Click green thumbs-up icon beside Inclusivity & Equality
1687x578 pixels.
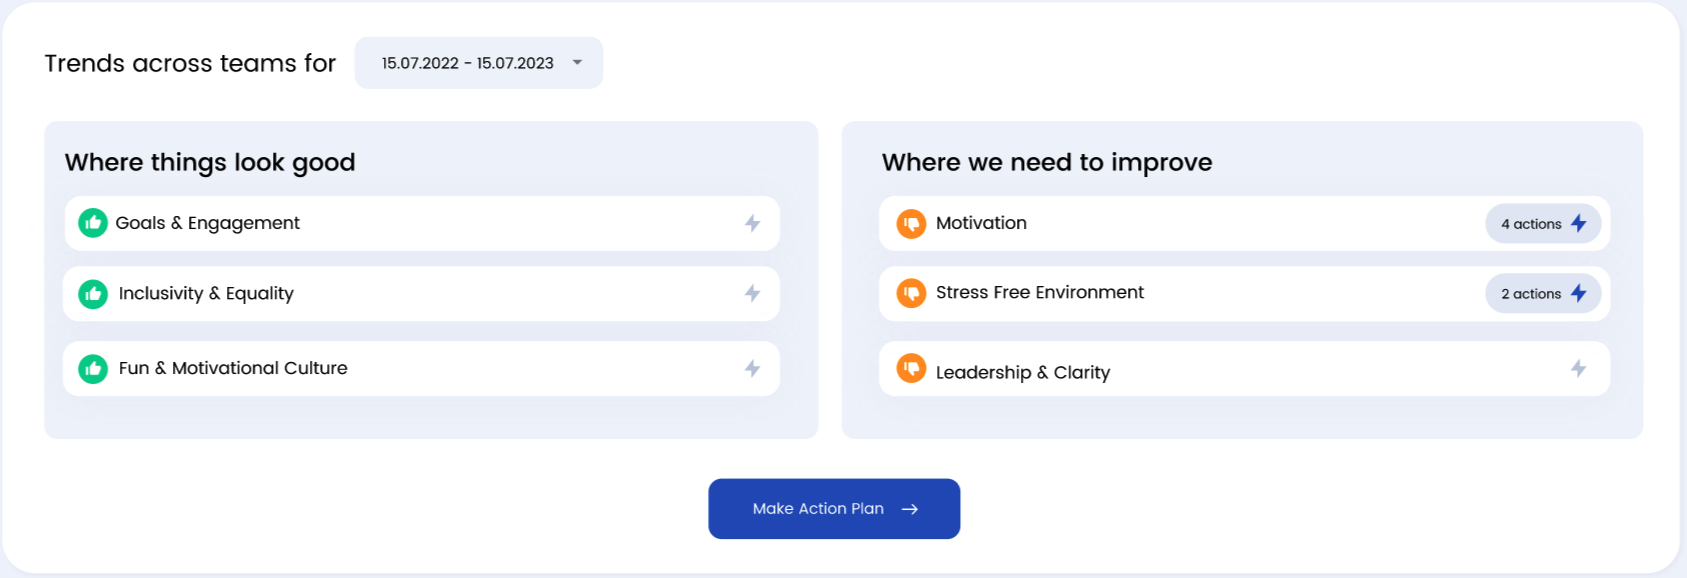[x=93, y=294]
